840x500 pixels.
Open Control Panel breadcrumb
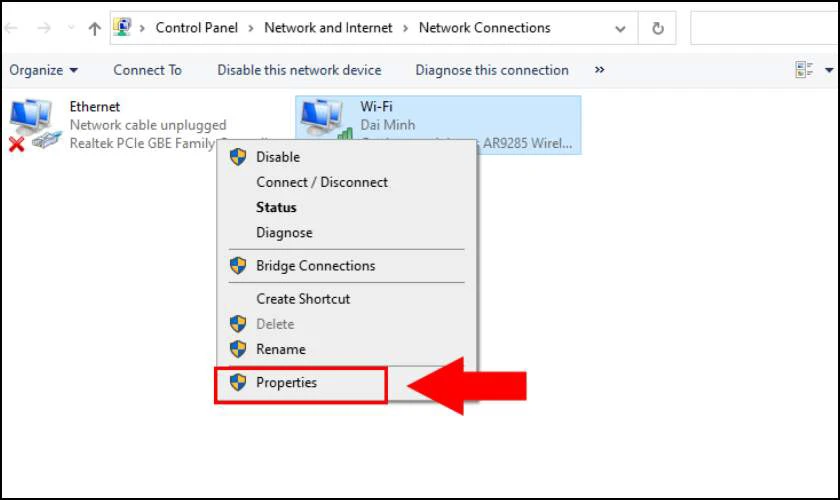[x=197, y=28]
